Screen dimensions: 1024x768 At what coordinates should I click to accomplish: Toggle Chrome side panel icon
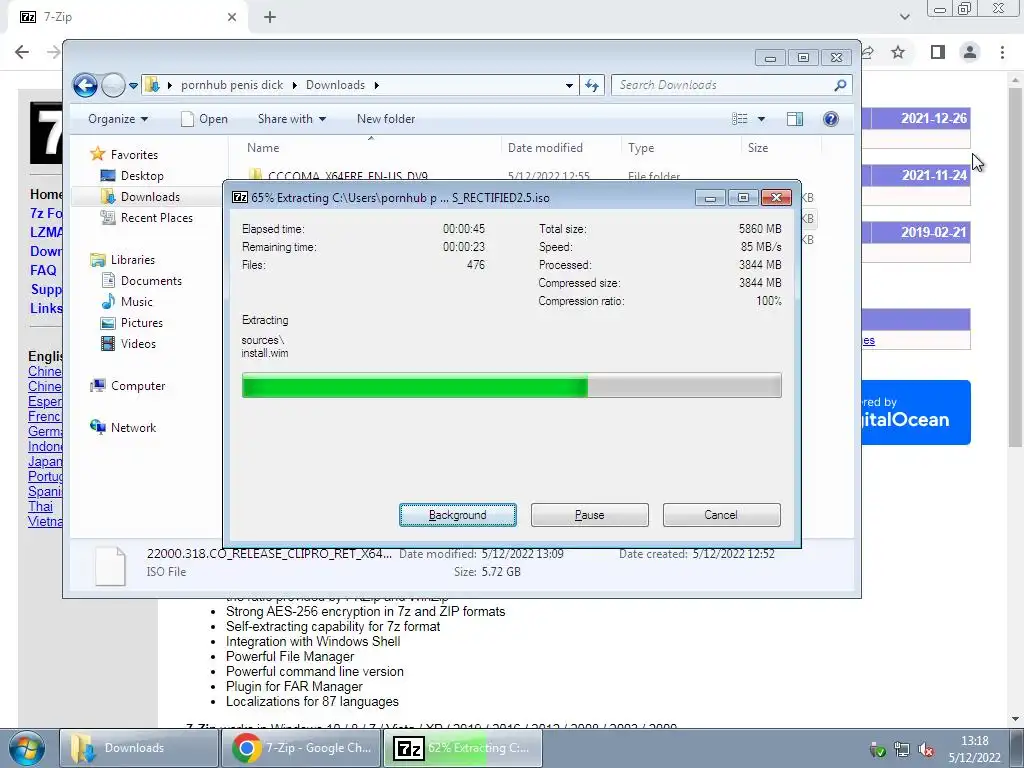coord(938,52)
